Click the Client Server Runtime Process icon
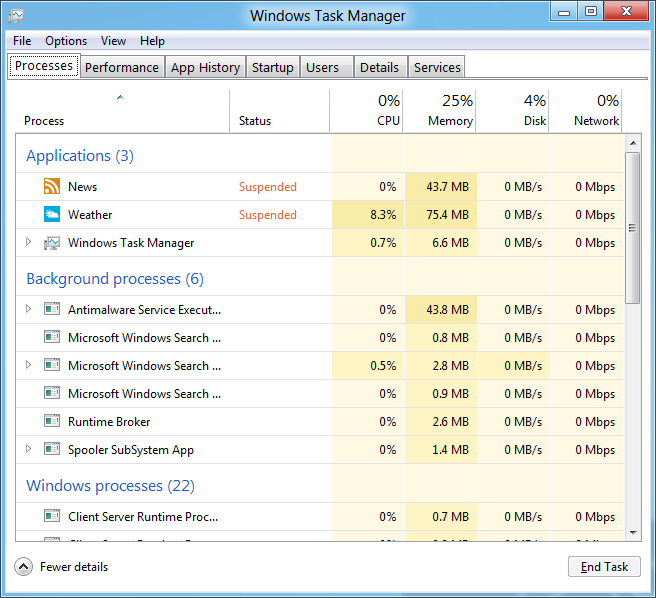The height and width of the screenshot is (598, 656). (52, 516)
